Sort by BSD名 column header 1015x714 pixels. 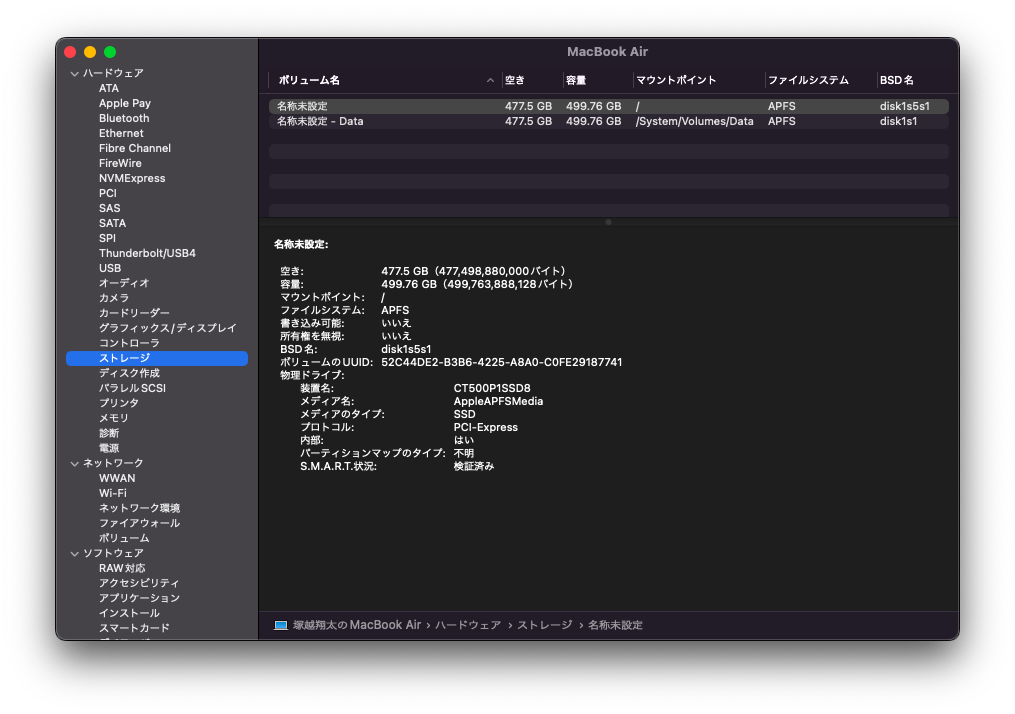pyautogui.click(x=897, y=80)
